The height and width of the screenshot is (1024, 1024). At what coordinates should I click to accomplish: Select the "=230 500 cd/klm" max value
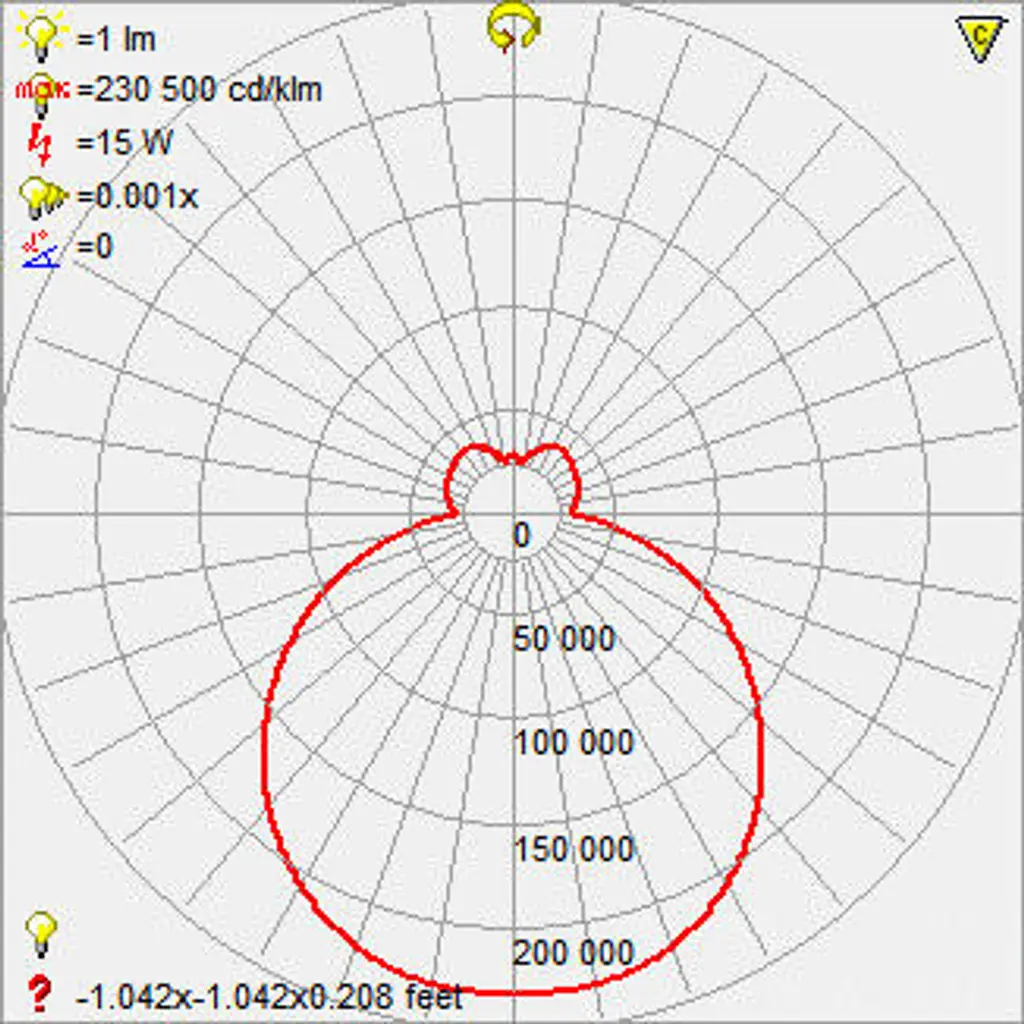tap(199, 90)
